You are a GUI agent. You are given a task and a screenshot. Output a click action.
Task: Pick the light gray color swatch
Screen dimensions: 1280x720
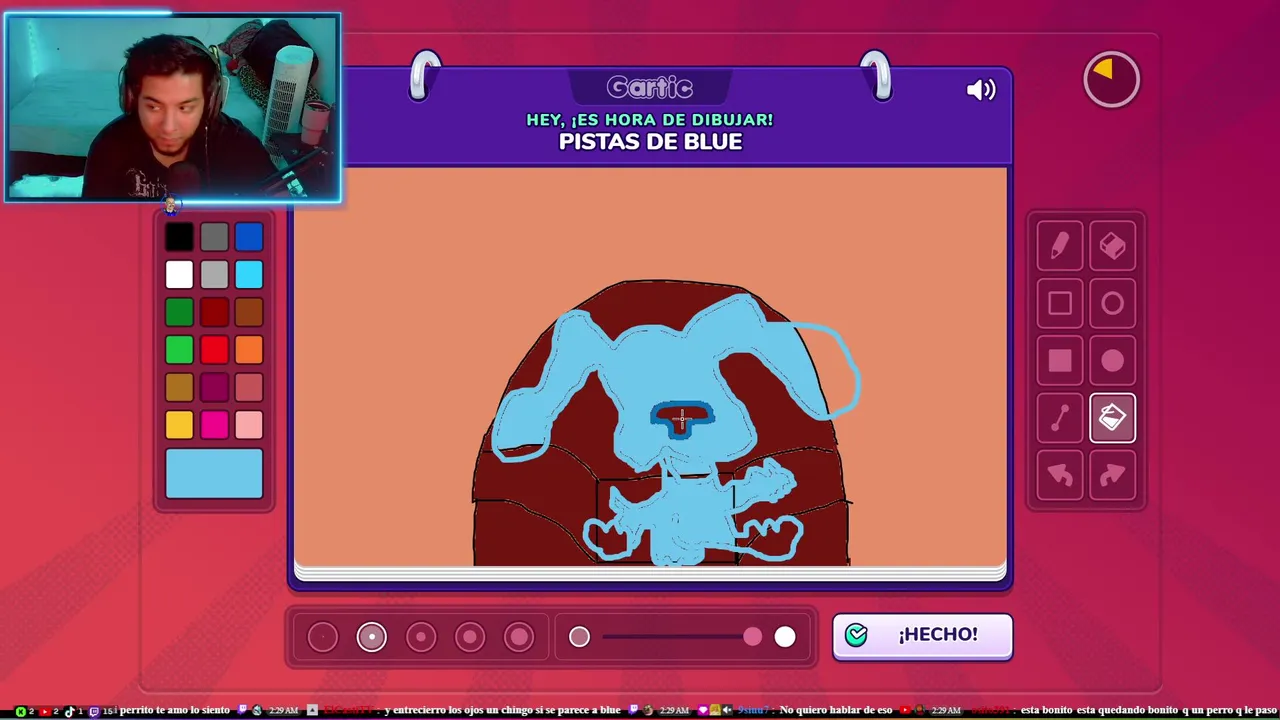click(x=214, y=274)
